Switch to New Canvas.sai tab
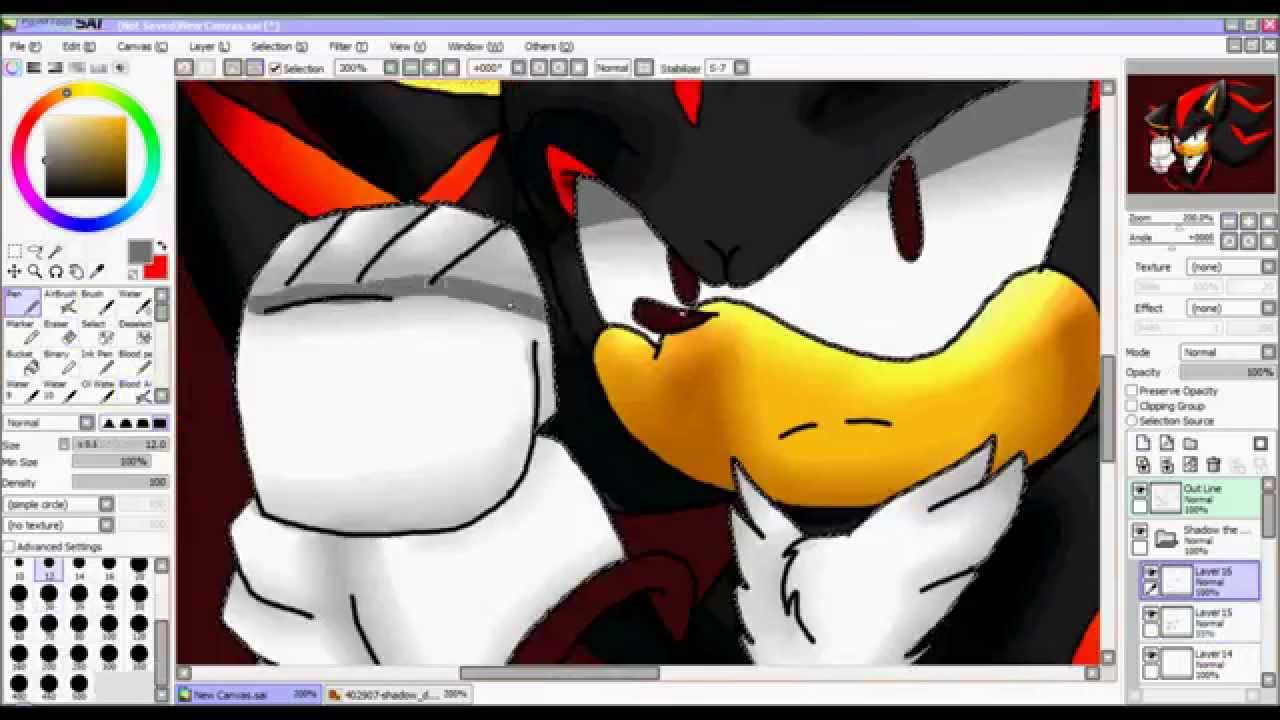 (249, 694)
